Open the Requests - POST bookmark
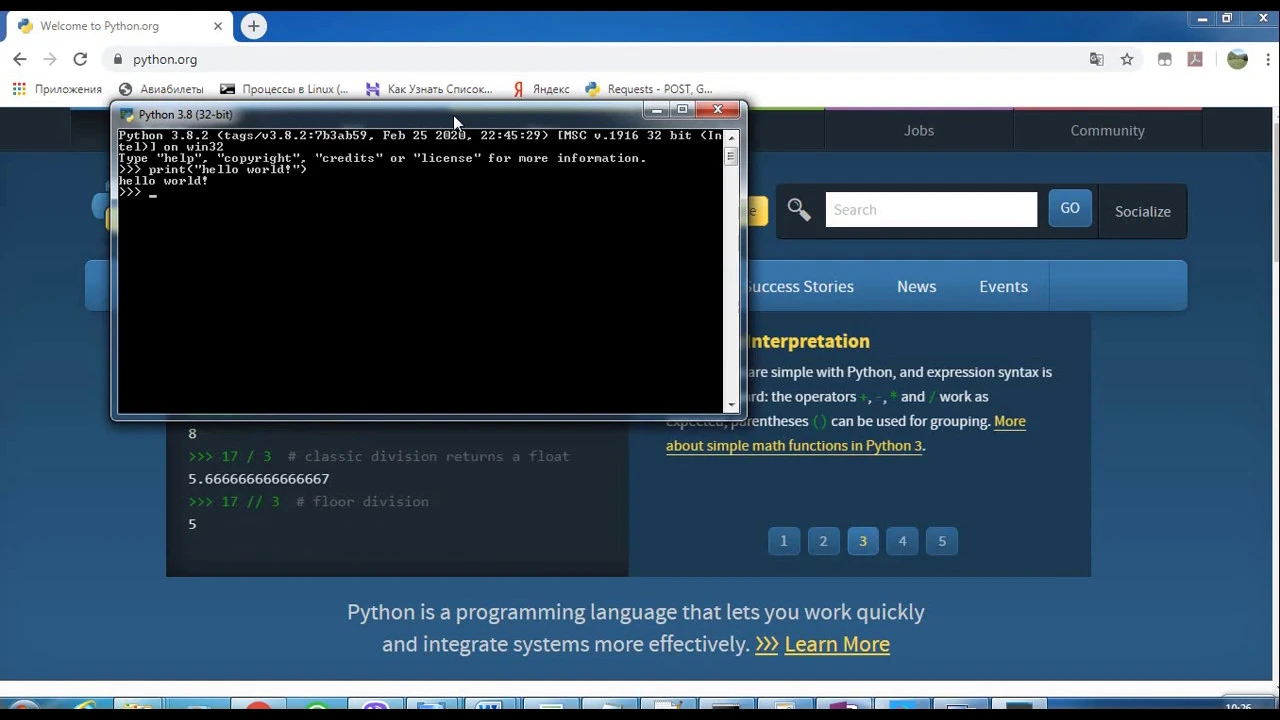The height and width of the screenshot is (720, 1280). coord(649,89)
